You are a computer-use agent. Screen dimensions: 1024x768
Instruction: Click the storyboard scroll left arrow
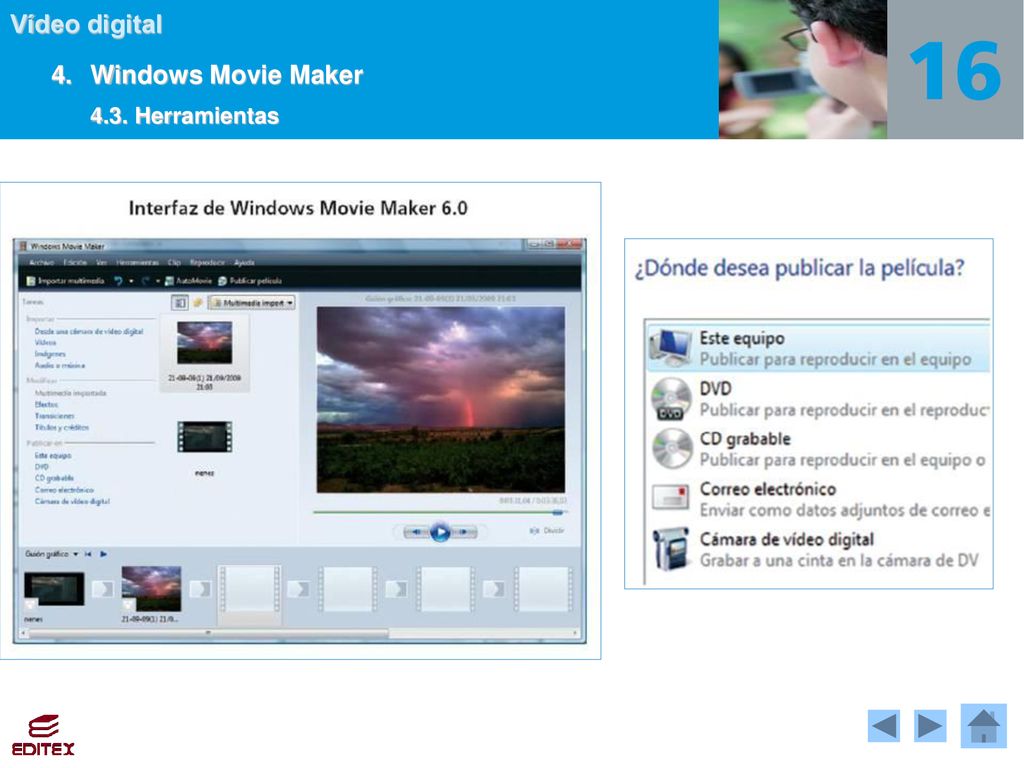pyautogui.click(x=24, y=633)
